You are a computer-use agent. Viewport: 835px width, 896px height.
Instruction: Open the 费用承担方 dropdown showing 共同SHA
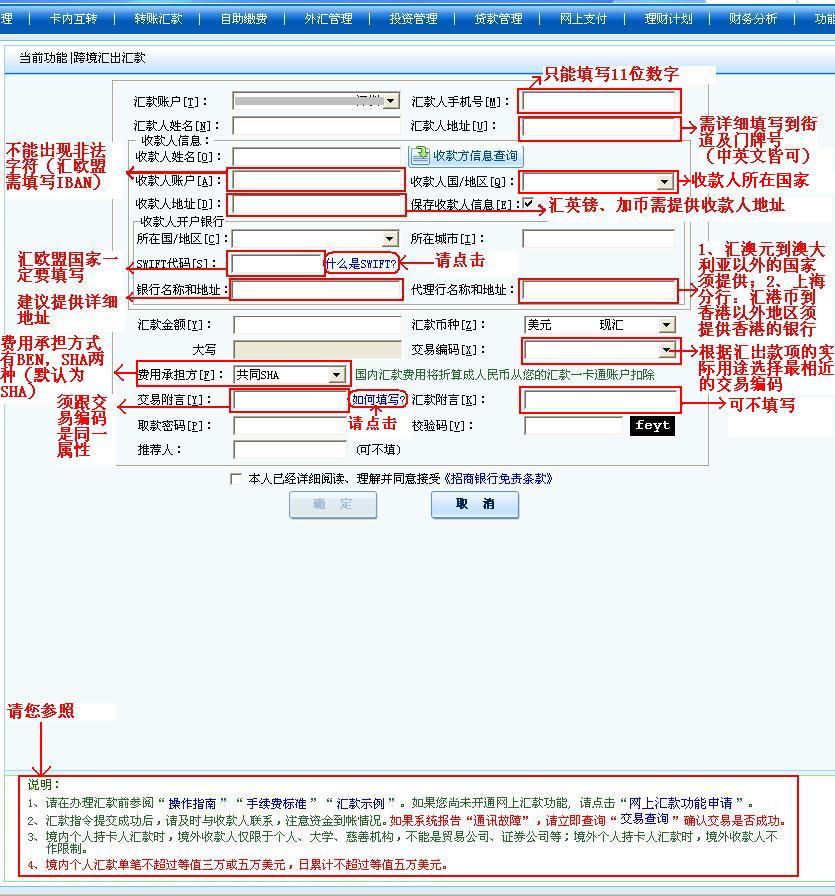point(337,375)
